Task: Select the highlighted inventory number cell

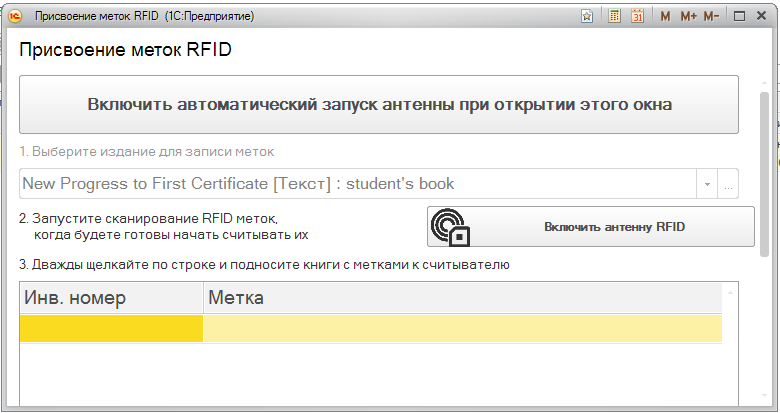Action: pos(111,329)
